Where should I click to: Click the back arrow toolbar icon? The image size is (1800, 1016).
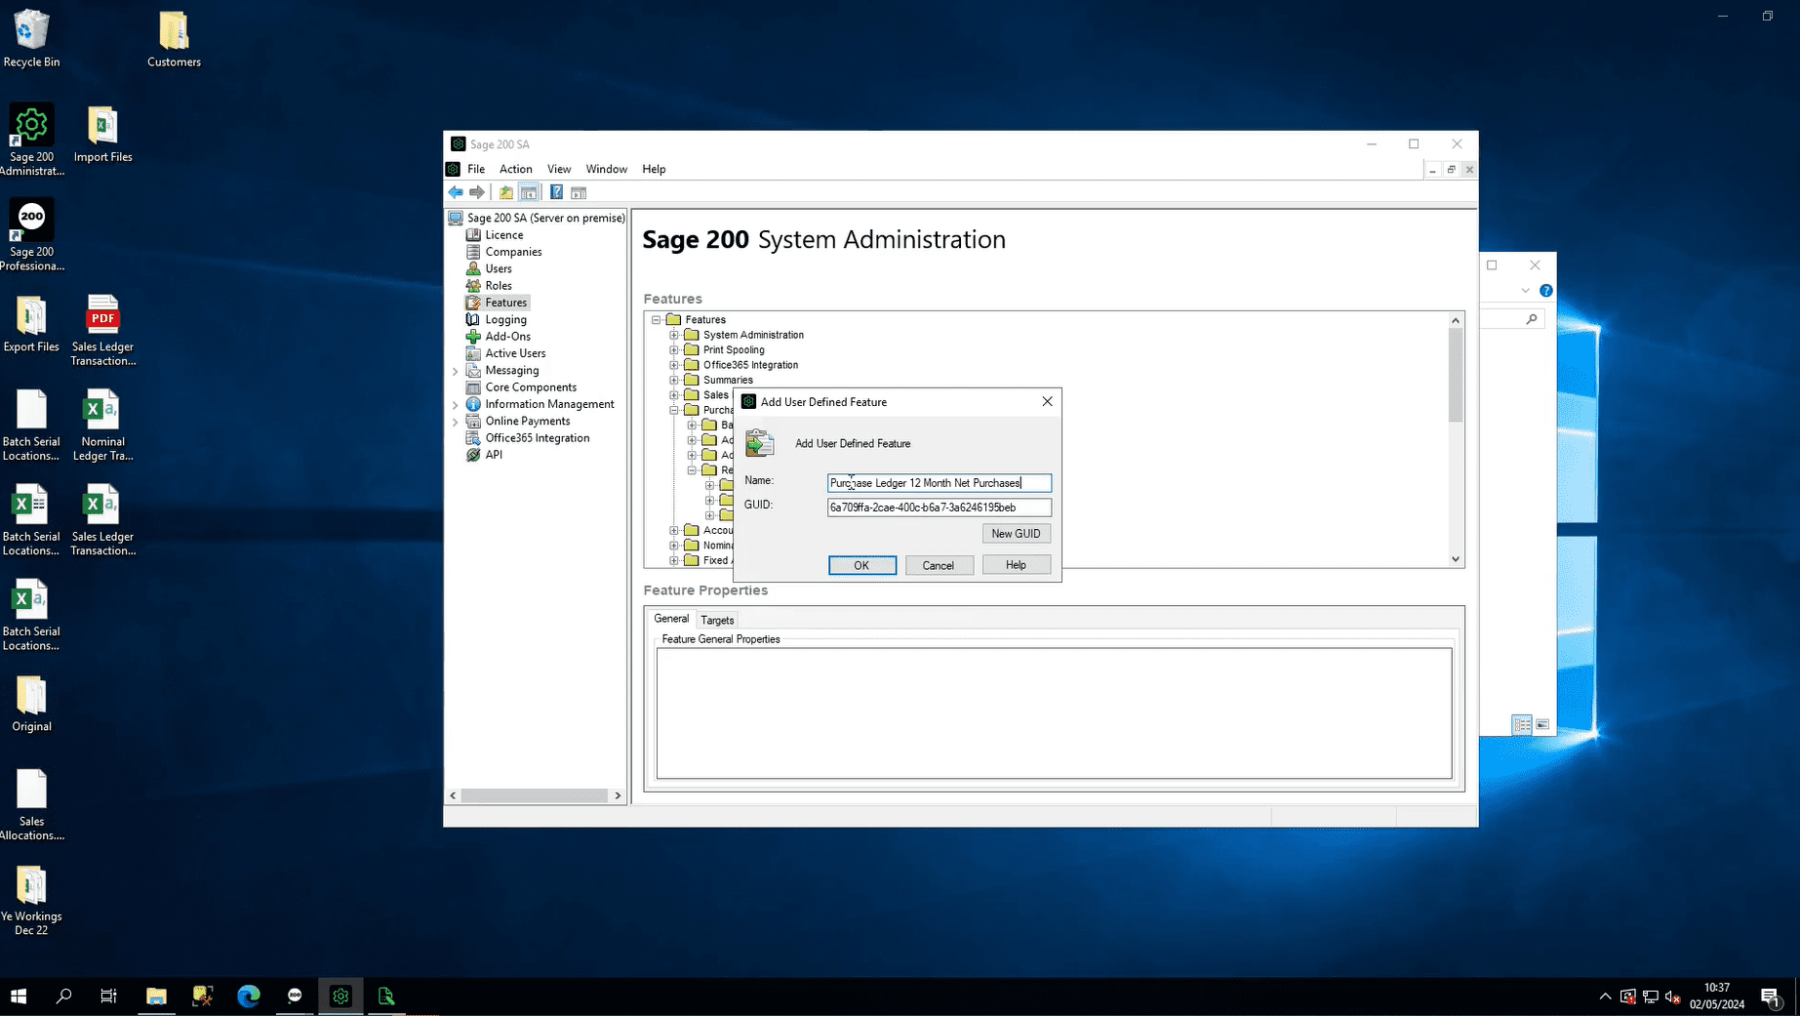pyautogui.click(x=456, y=192)
